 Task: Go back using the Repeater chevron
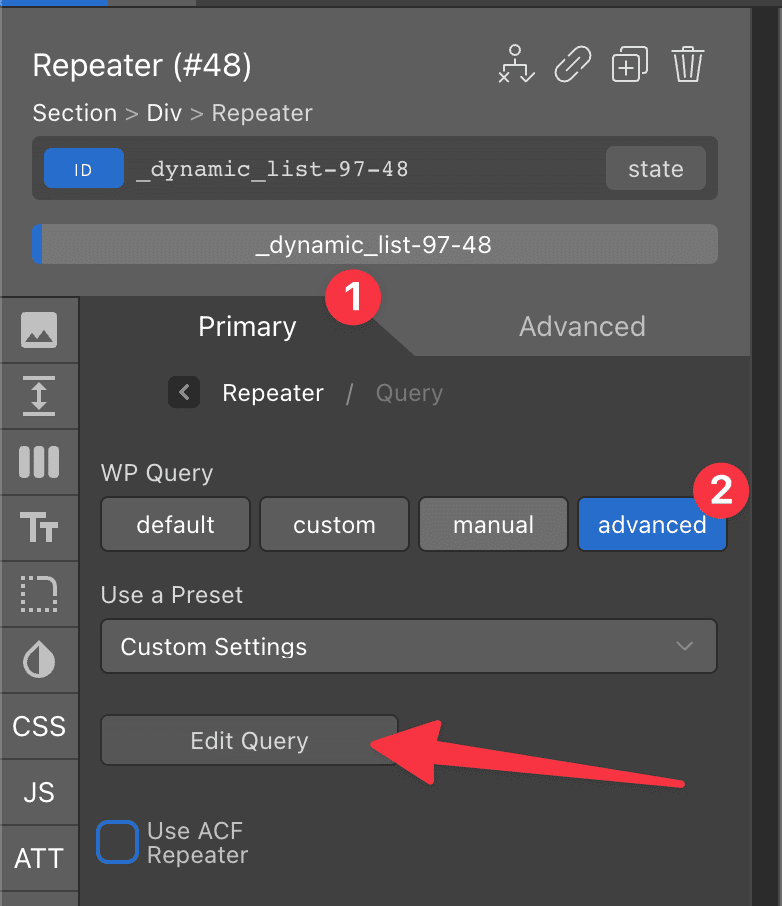(x=184, y=392)
